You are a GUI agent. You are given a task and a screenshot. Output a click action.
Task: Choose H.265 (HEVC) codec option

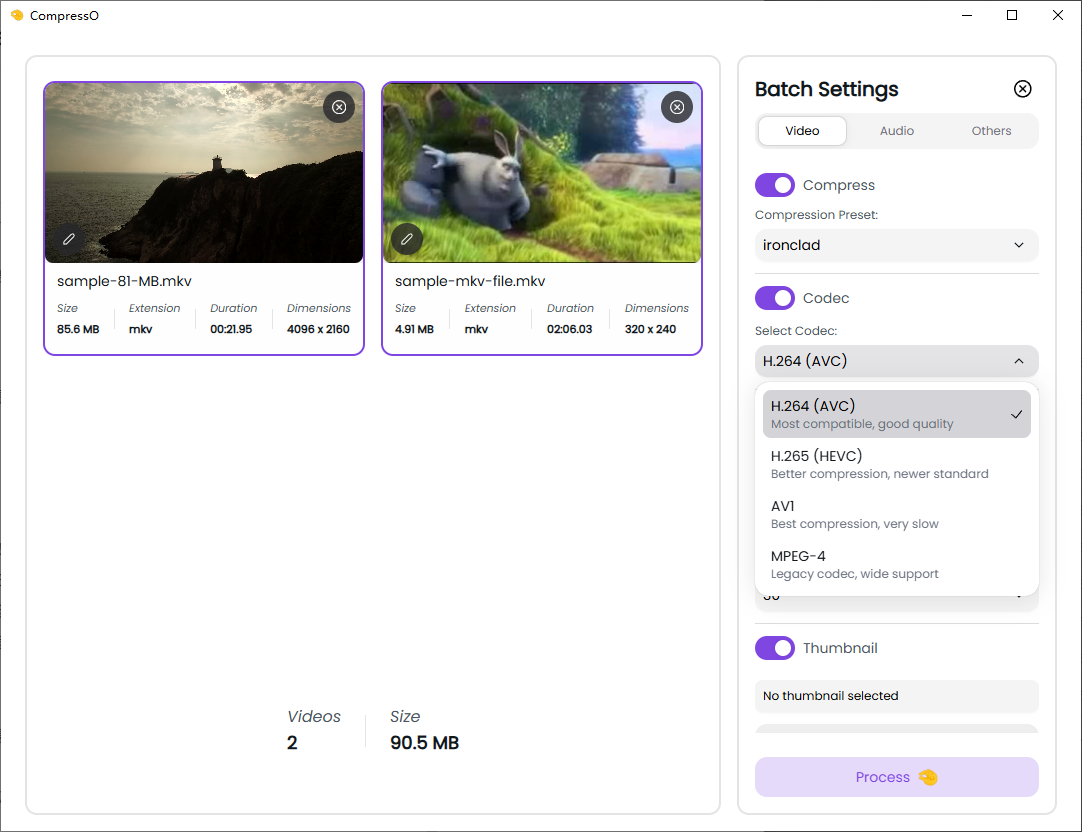click(896, 464)
